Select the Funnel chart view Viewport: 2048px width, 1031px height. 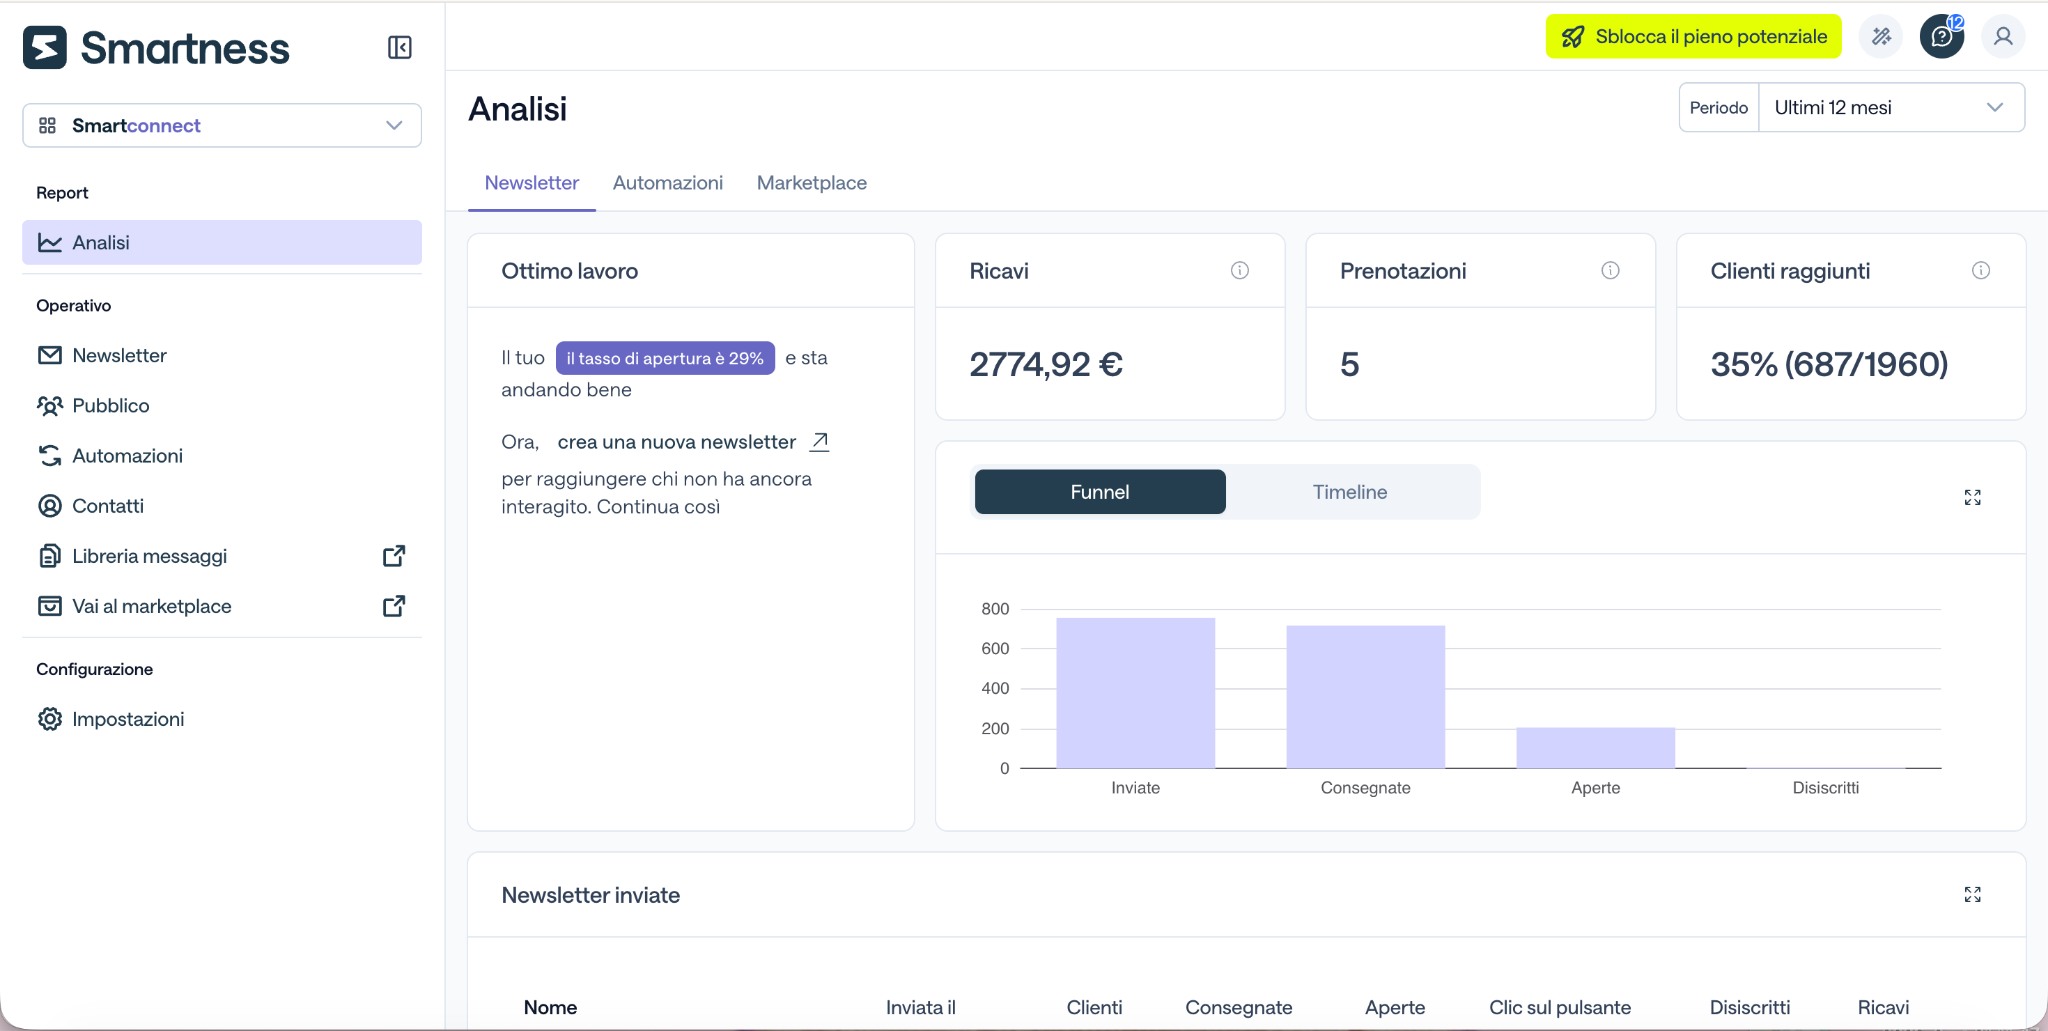coord(1100,492)
